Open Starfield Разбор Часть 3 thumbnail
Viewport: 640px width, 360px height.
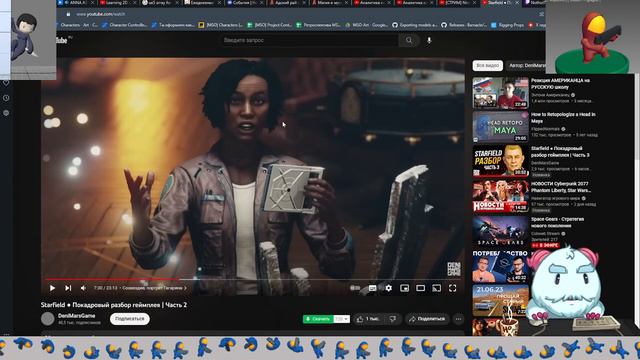pos(500,161)
